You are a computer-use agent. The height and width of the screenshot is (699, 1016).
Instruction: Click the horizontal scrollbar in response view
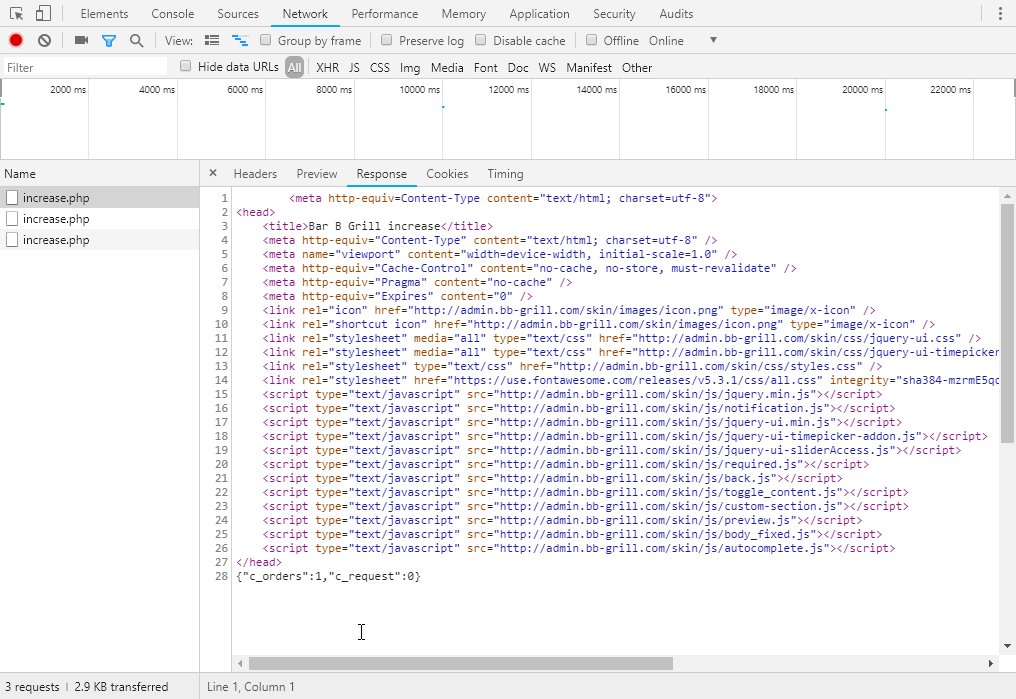point(460,663)
